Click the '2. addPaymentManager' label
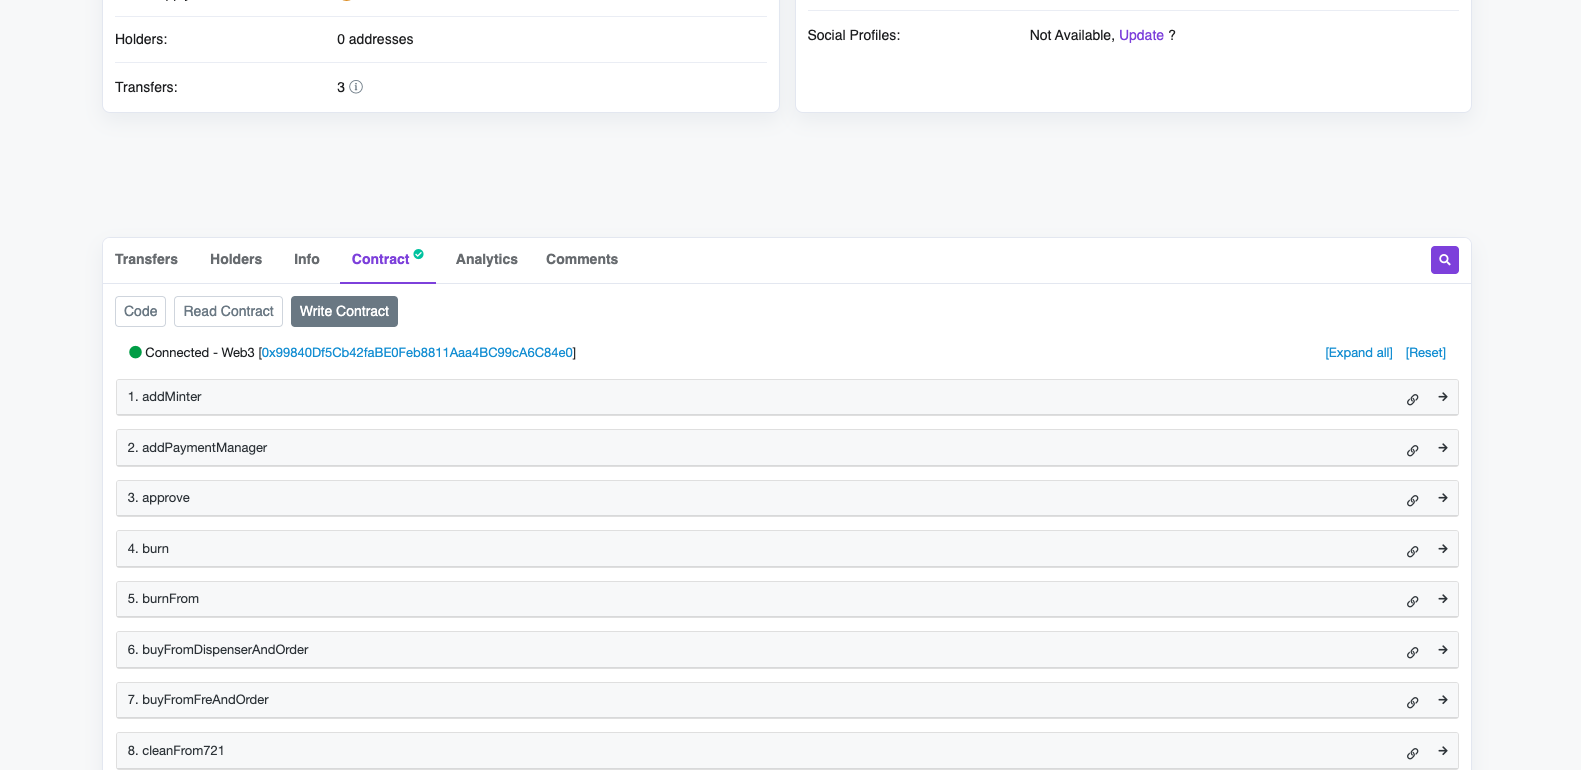This screenshot has width=1581, height=770. point(198,448)
